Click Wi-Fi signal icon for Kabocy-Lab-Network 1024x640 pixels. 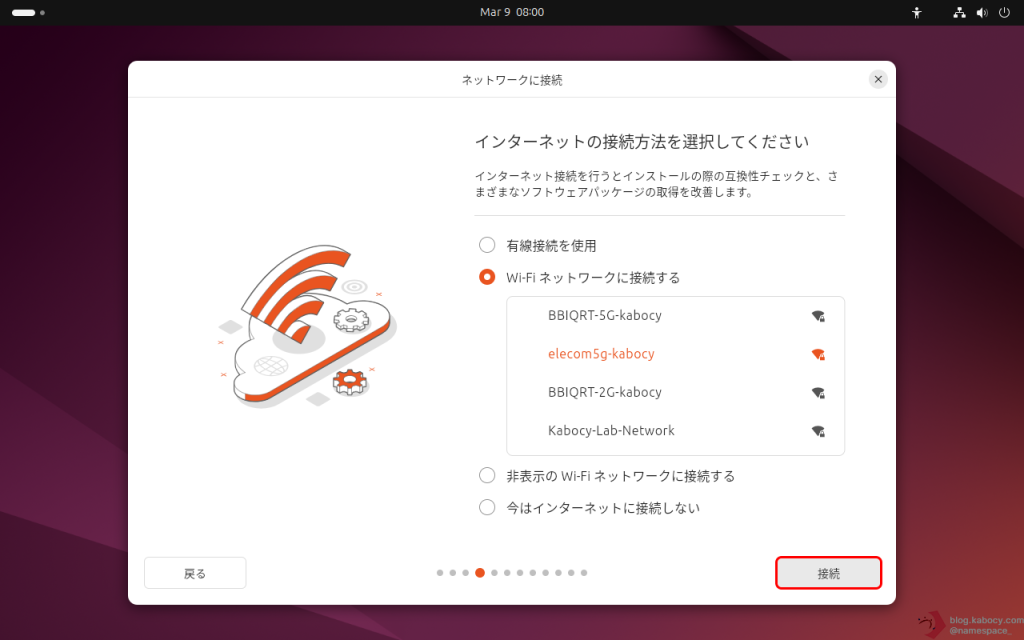[818, 431]
